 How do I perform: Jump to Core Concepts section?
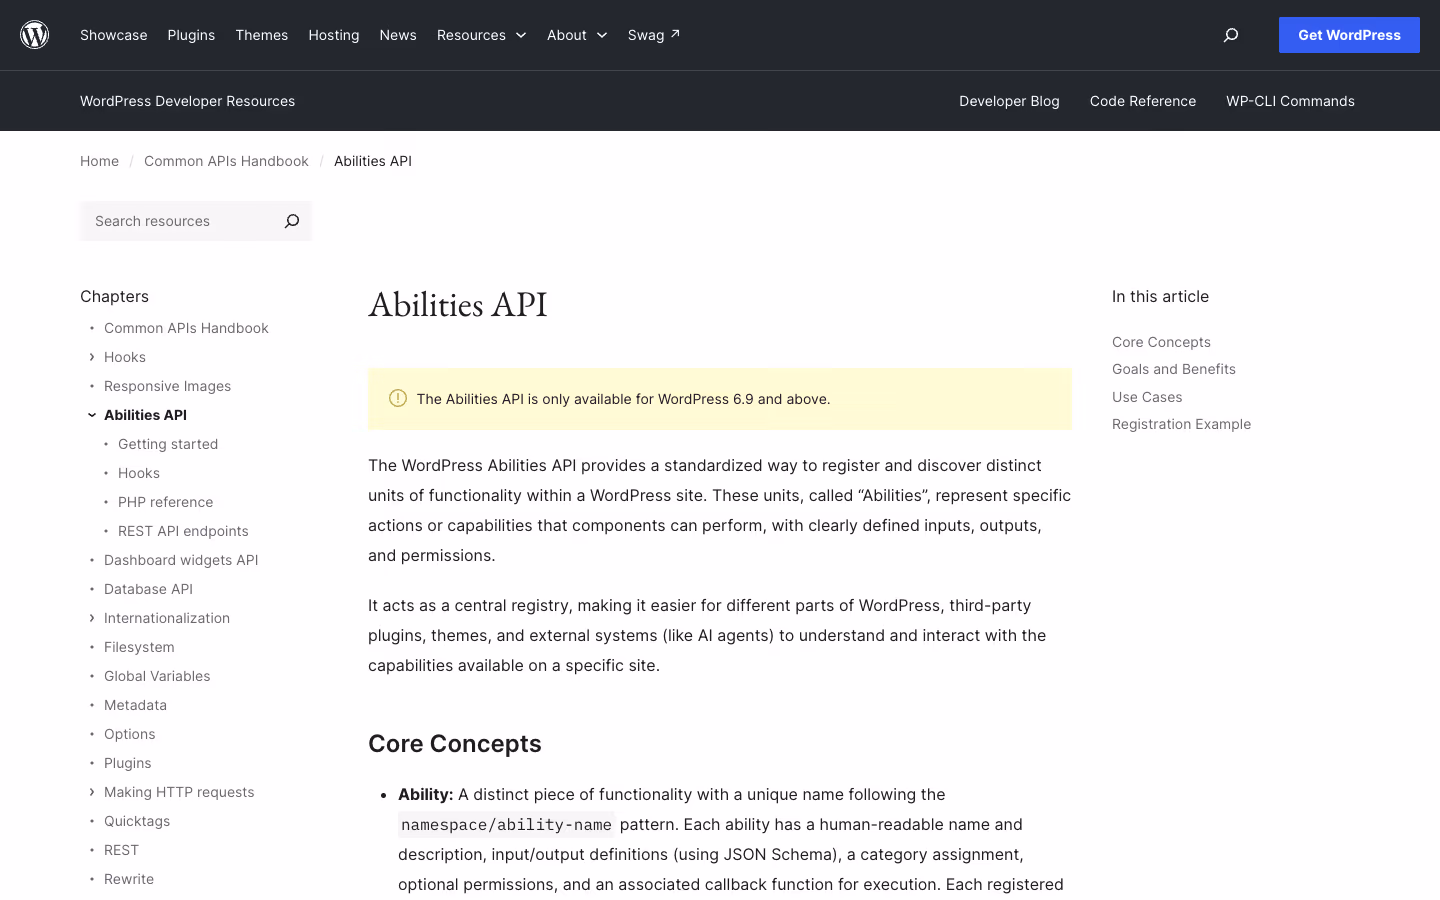click(x=1161, y=342)
